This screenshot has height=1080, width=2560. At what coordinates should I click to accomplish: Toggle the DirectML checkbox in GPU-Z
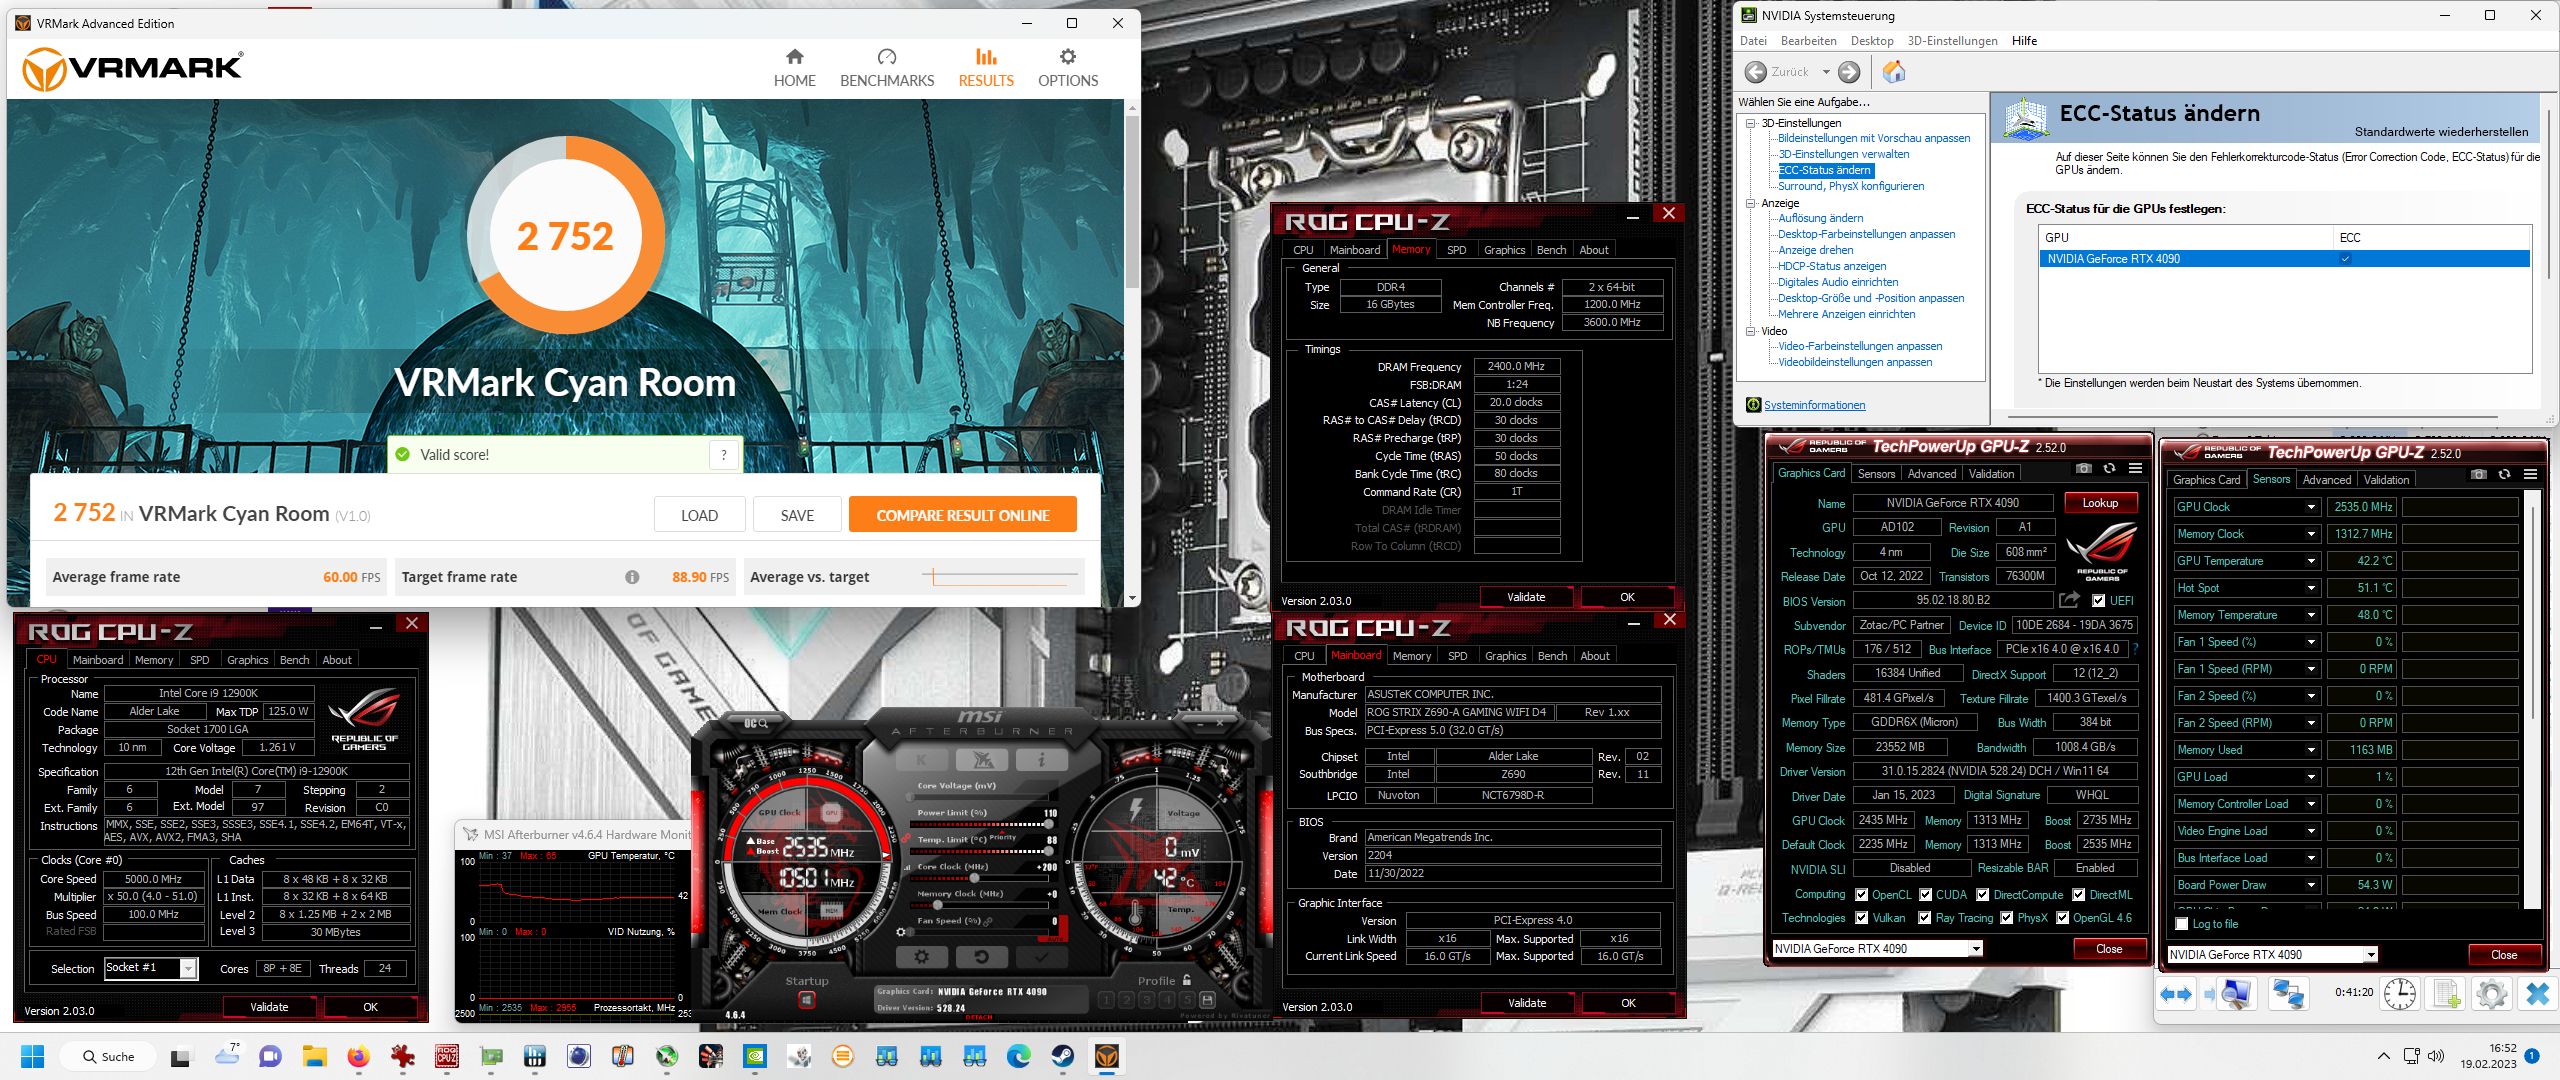click(x=2078, y=895)
